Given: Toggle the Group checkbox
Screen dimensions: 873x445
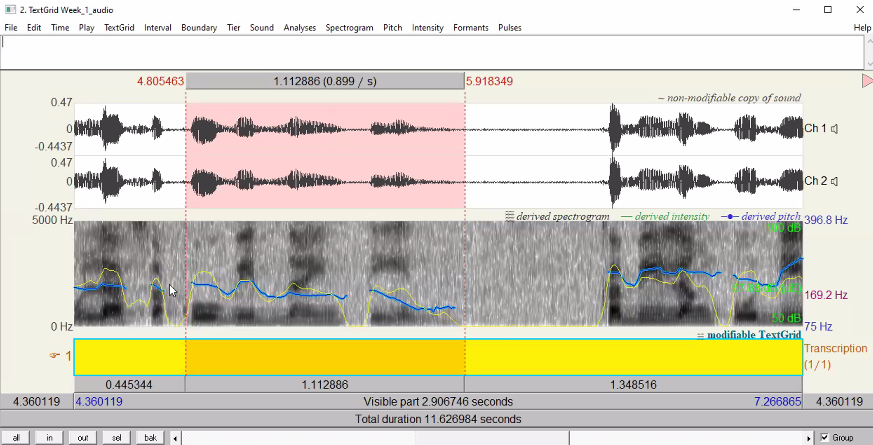Looking at the screenshot, I should coord(824,438).
